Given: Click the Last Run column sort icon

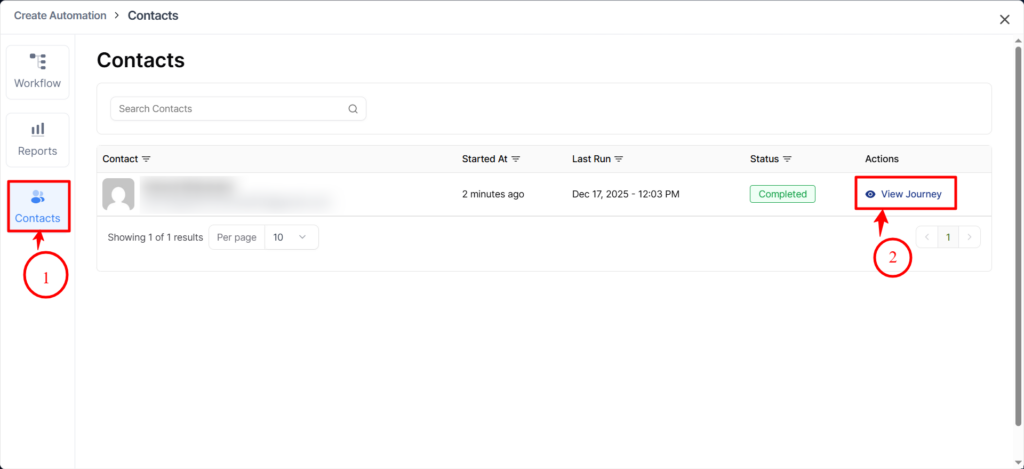Looking at the screenshot, I should (619, 159).
